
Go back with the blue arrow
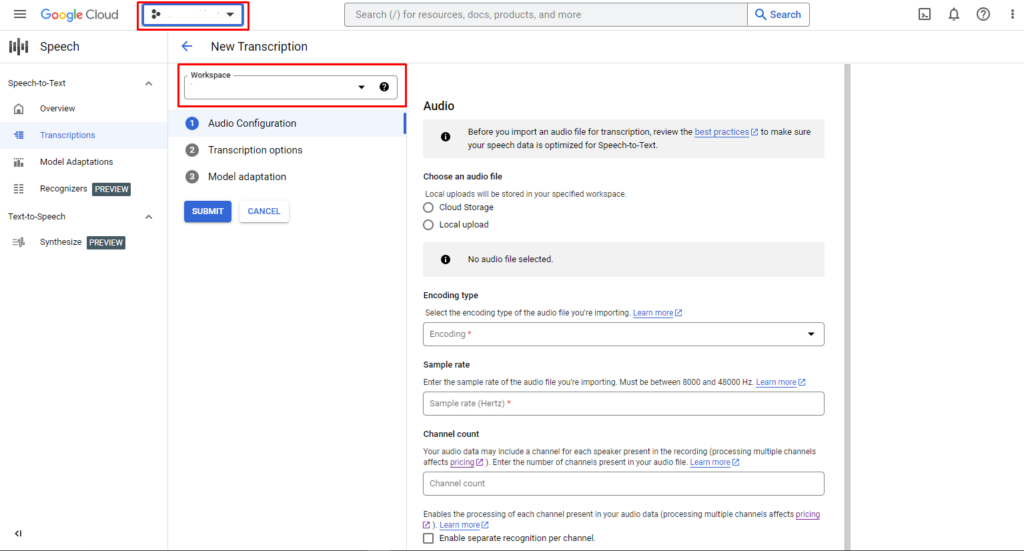coord(187,46)
